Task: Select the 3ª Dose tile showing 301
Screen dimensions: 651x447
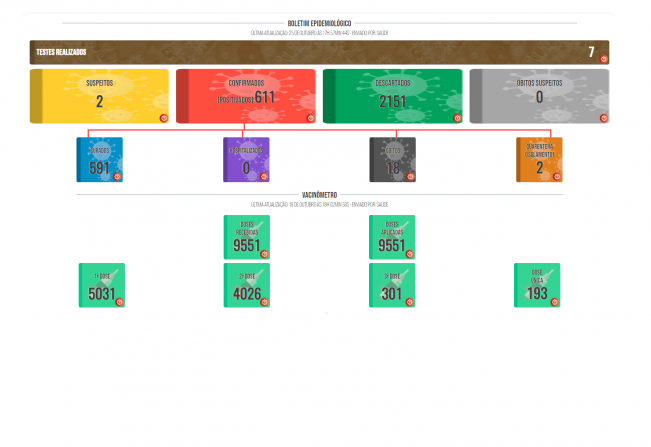Action: (x=392, y=286)
